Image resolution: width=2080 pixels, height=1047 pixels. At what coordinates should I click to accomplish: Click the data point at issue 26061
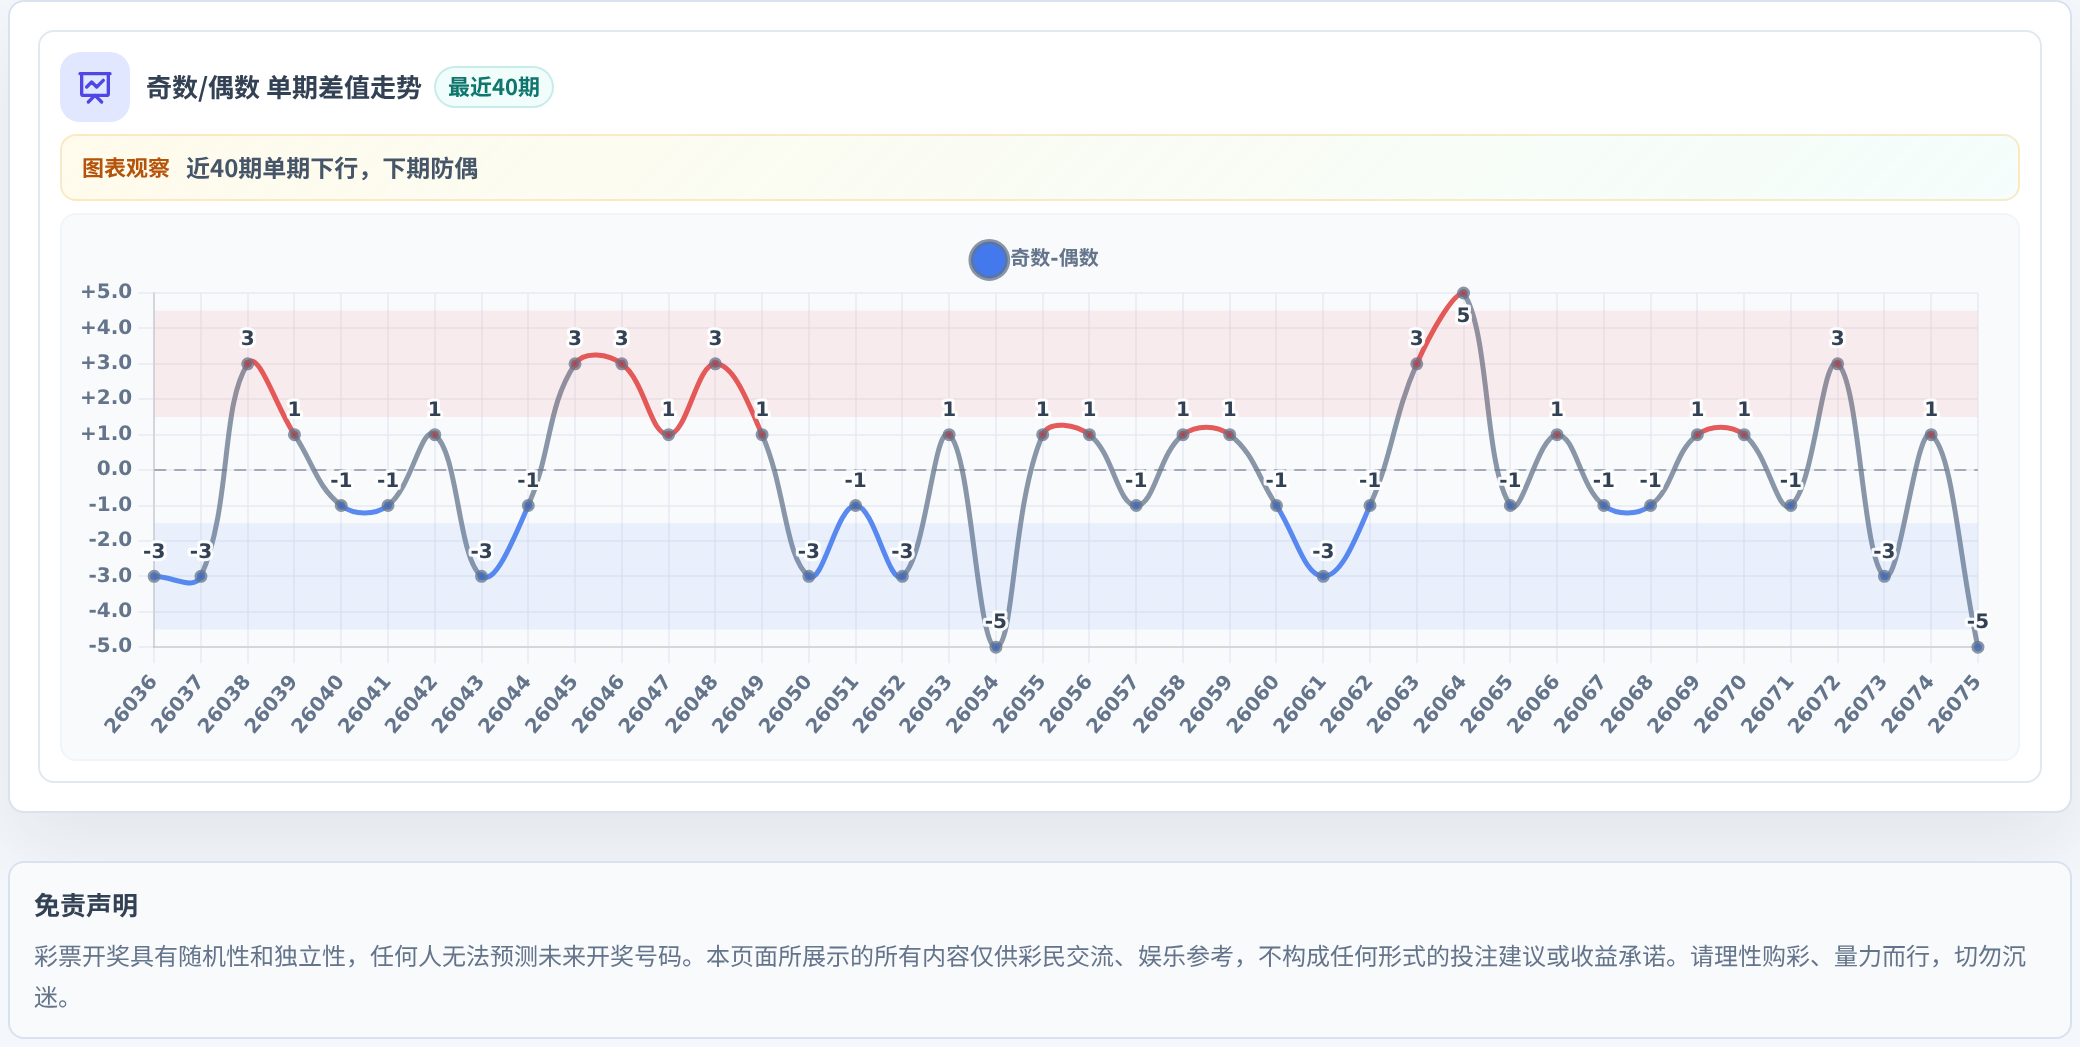[1323, 576]
